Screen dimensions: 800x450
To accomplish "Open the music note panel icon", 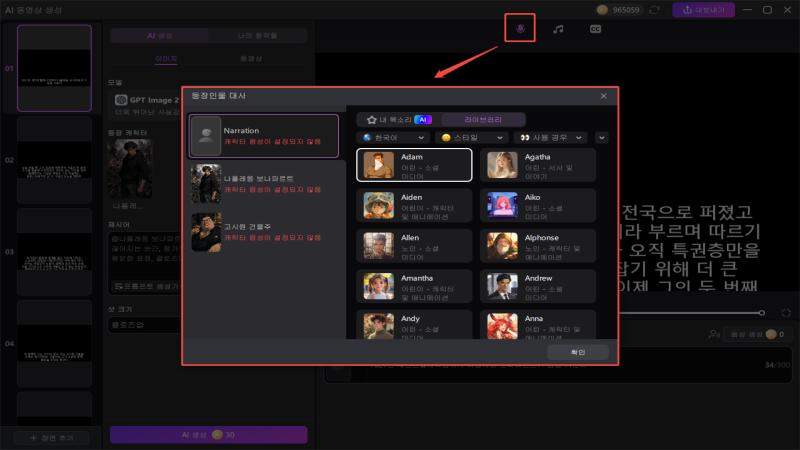I will pos(558,29).
